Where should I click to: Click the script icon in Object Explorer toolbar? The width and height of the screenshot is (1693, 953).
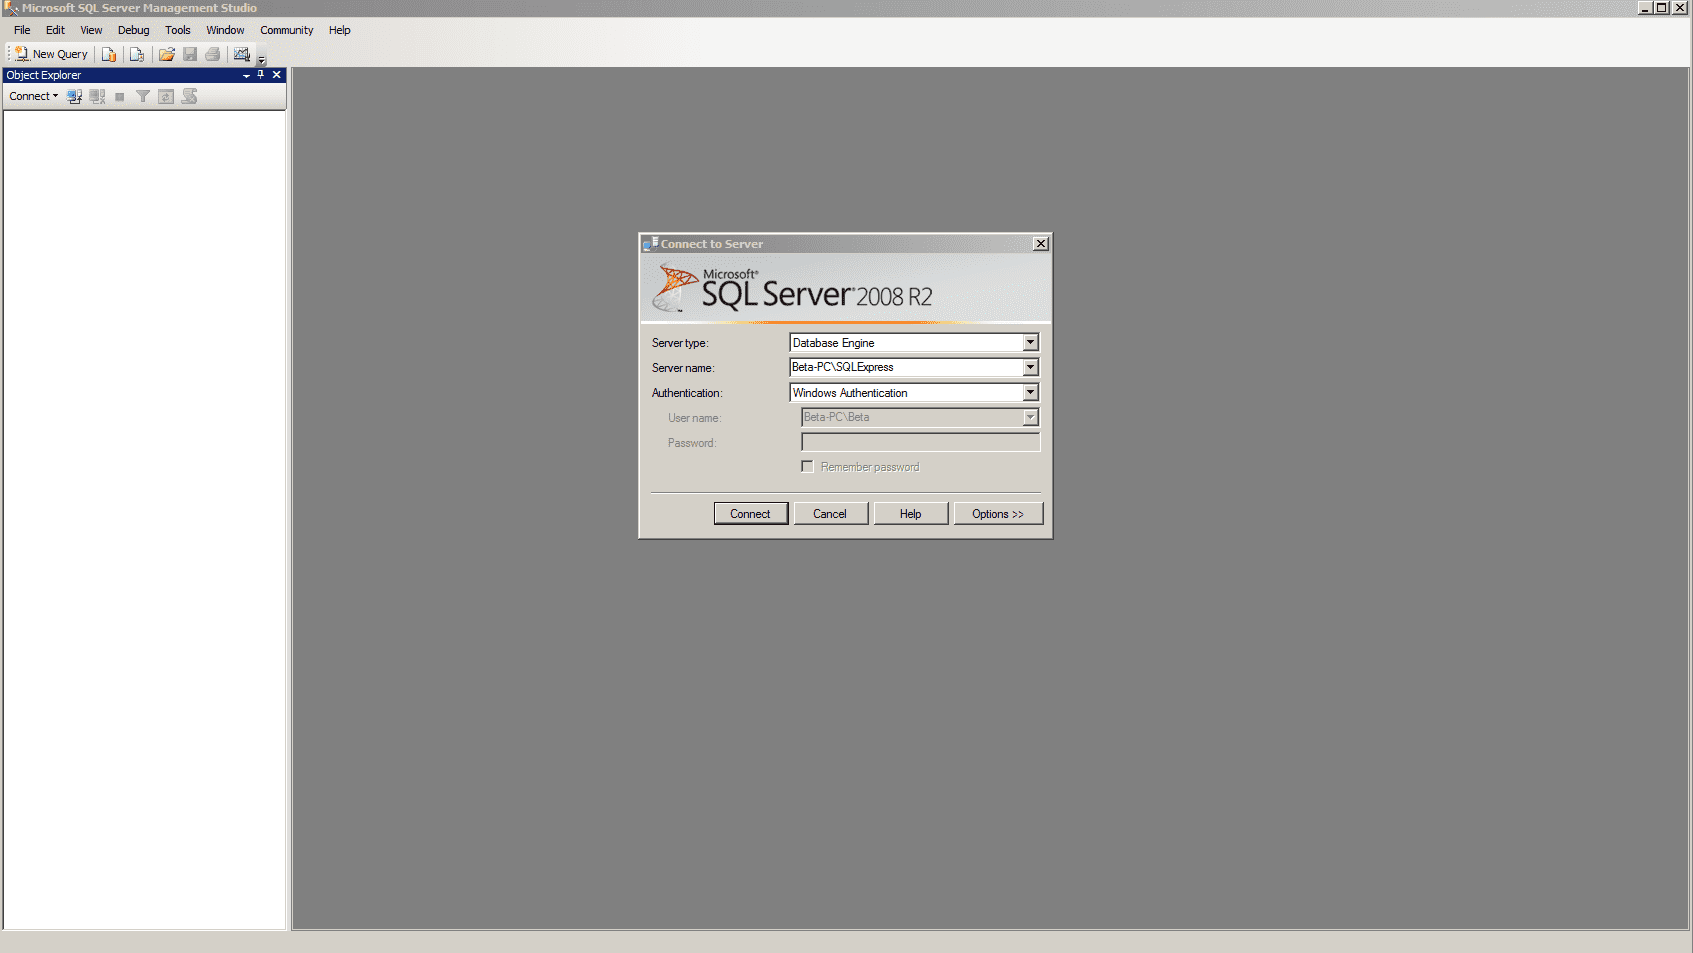pos(189,96)
